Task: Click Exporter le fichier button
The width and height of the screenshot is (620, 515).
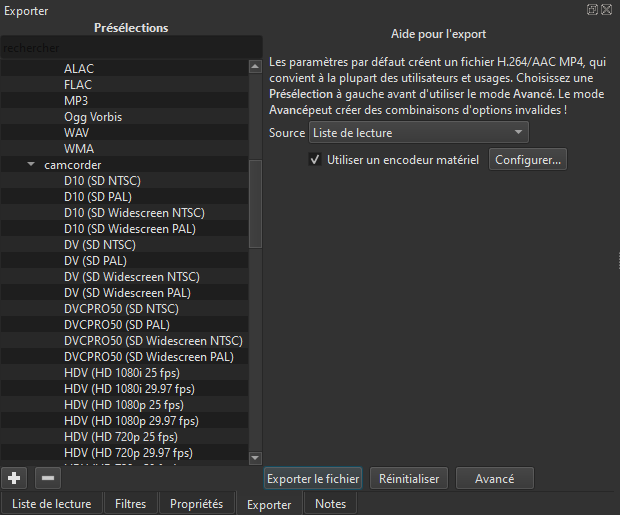Action: (x=313, y=479)
